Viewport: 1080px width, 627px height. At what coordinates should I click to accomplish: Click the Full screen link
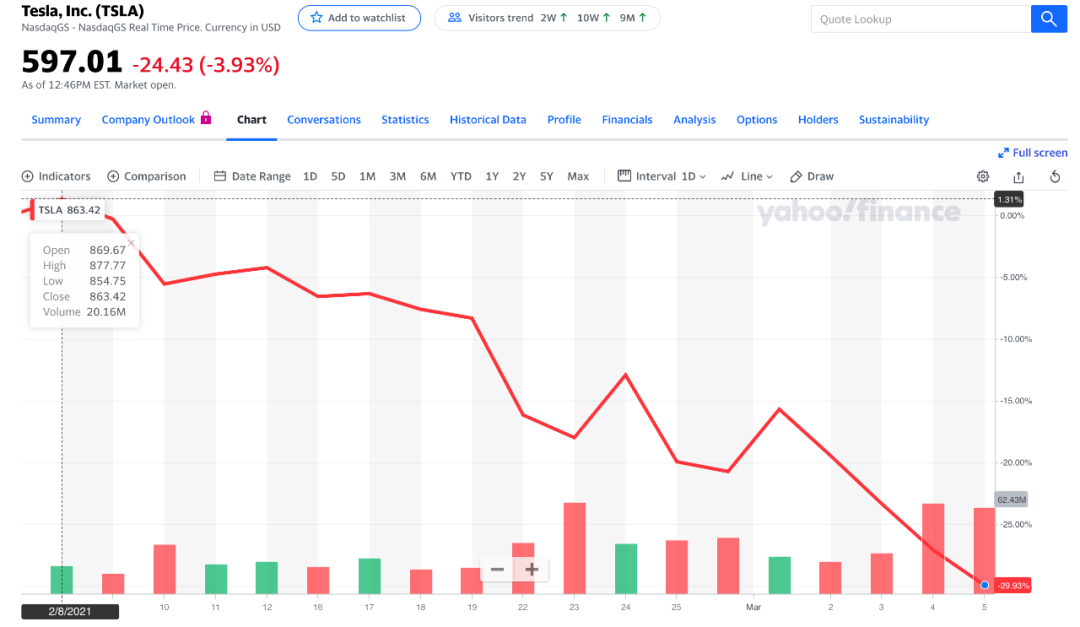(1032, 153)
